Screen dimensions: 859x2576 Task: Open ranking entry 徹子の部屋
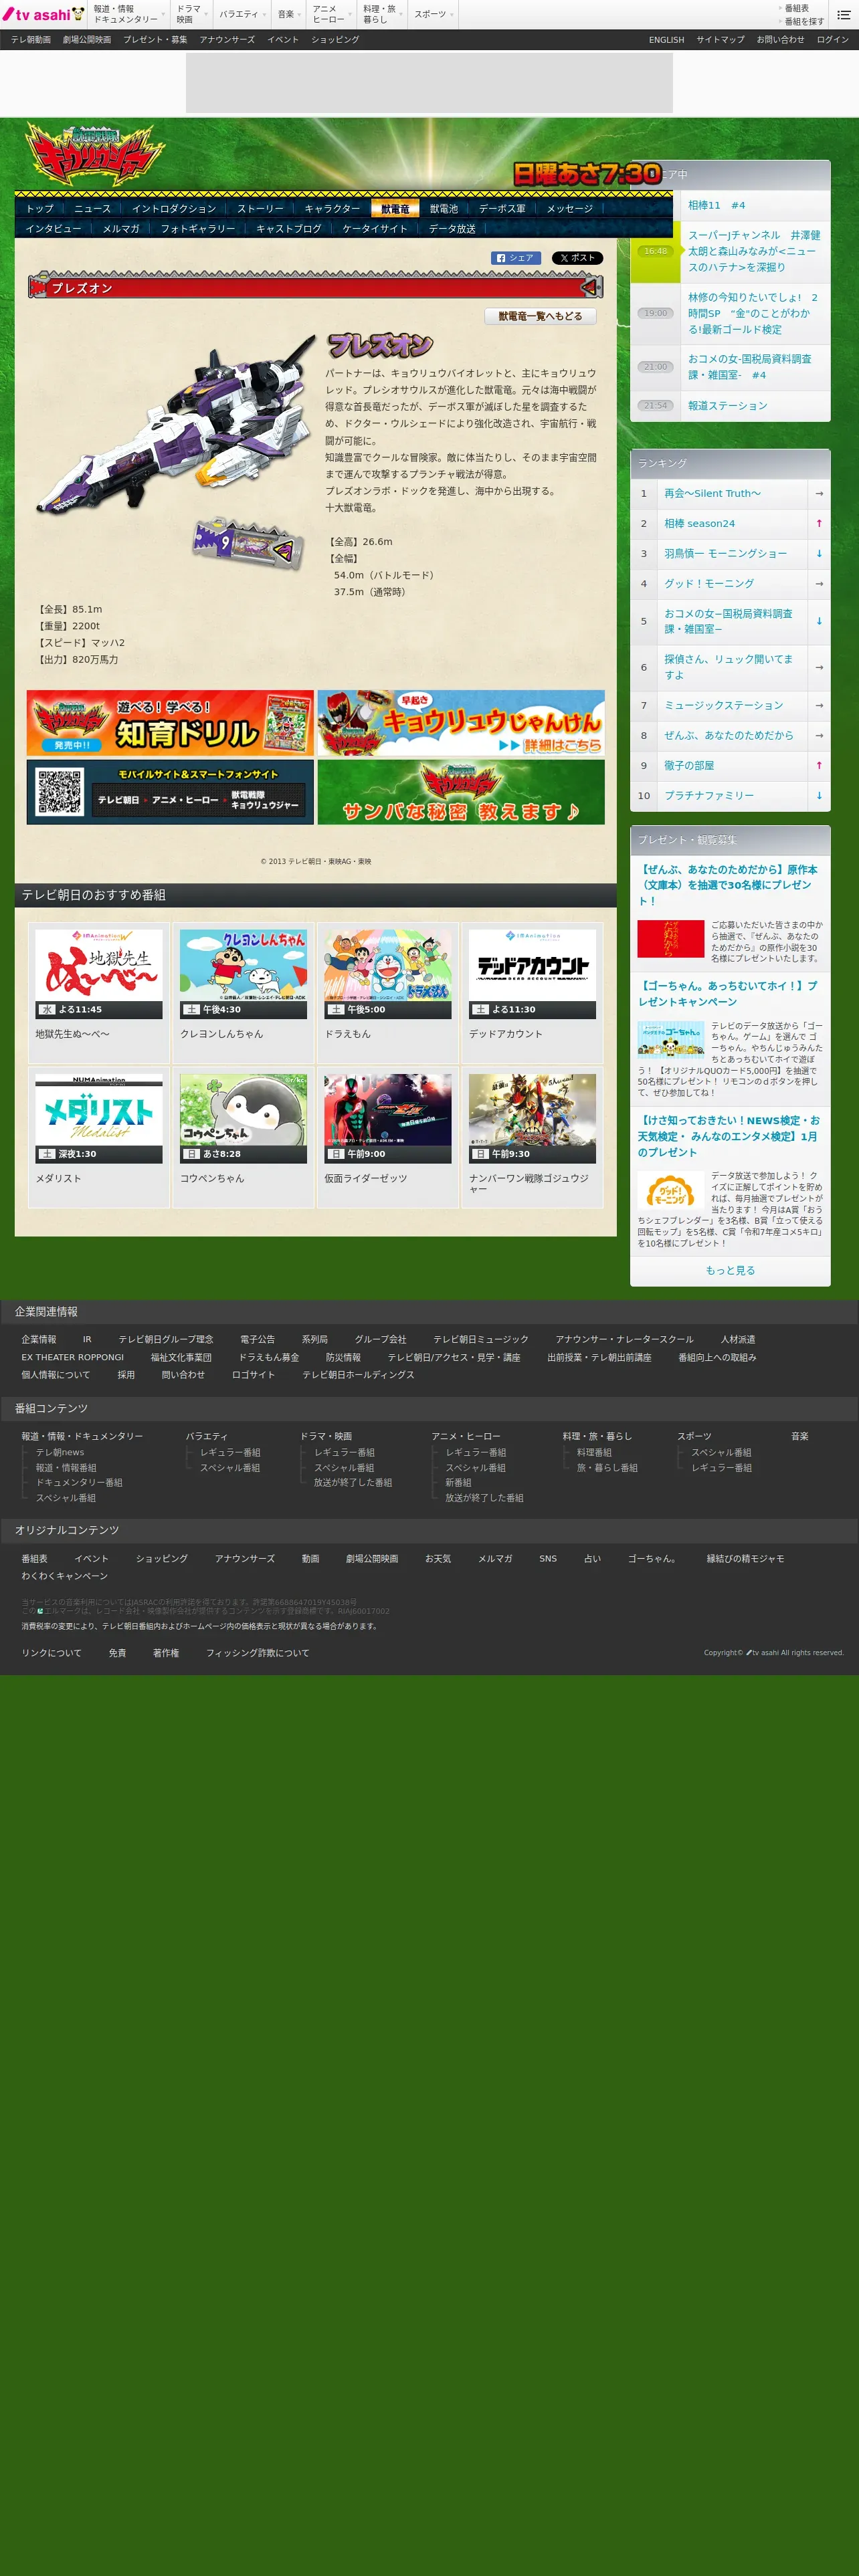(x=689, y=765)
